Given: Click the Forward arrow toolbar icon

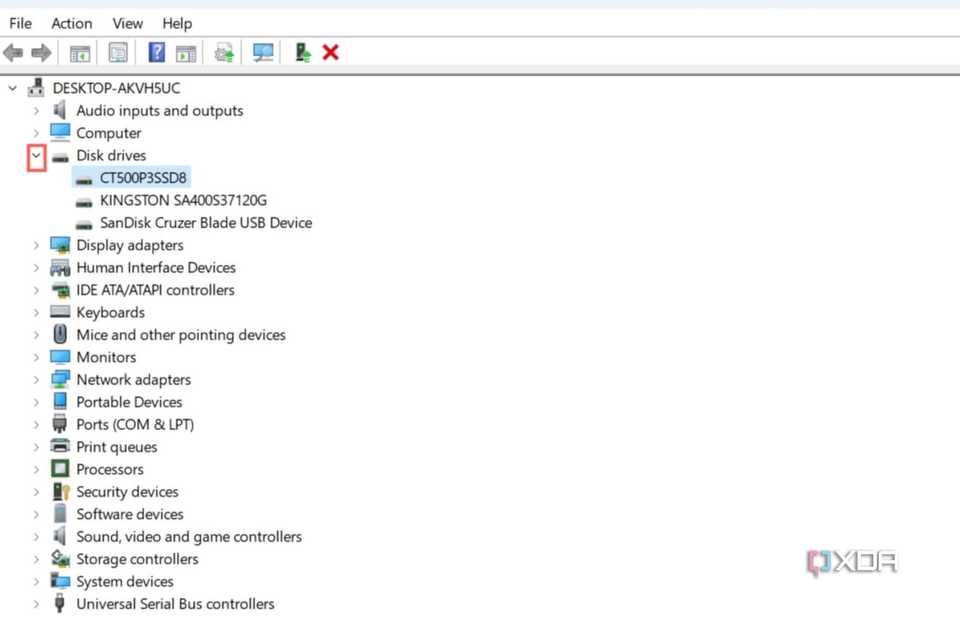Looking at the screenshot, I should coord(41,53).
